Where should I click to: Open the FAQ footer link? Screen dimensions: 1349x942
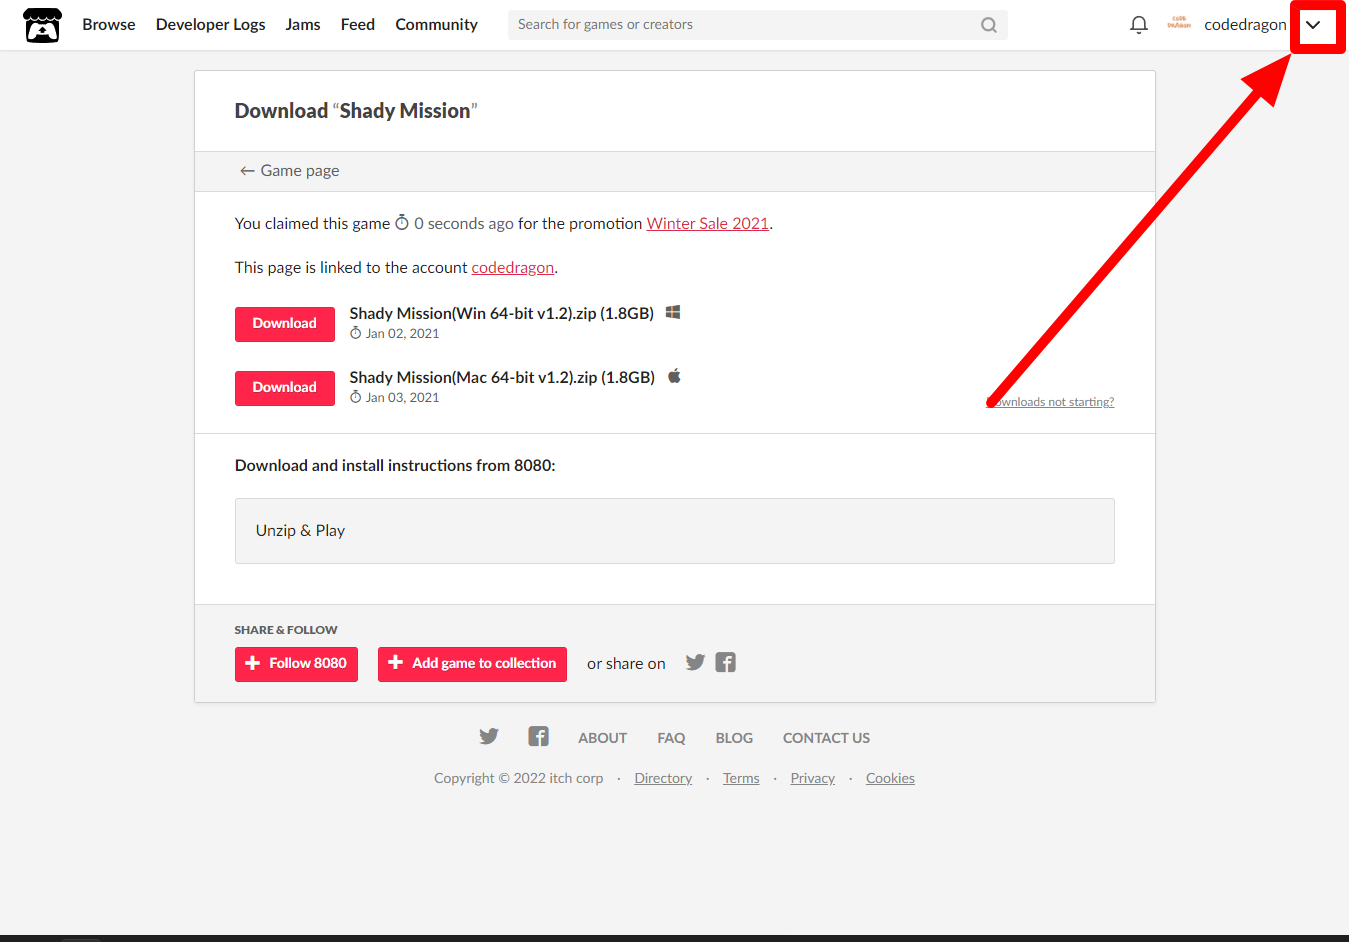tap(671, 738)
